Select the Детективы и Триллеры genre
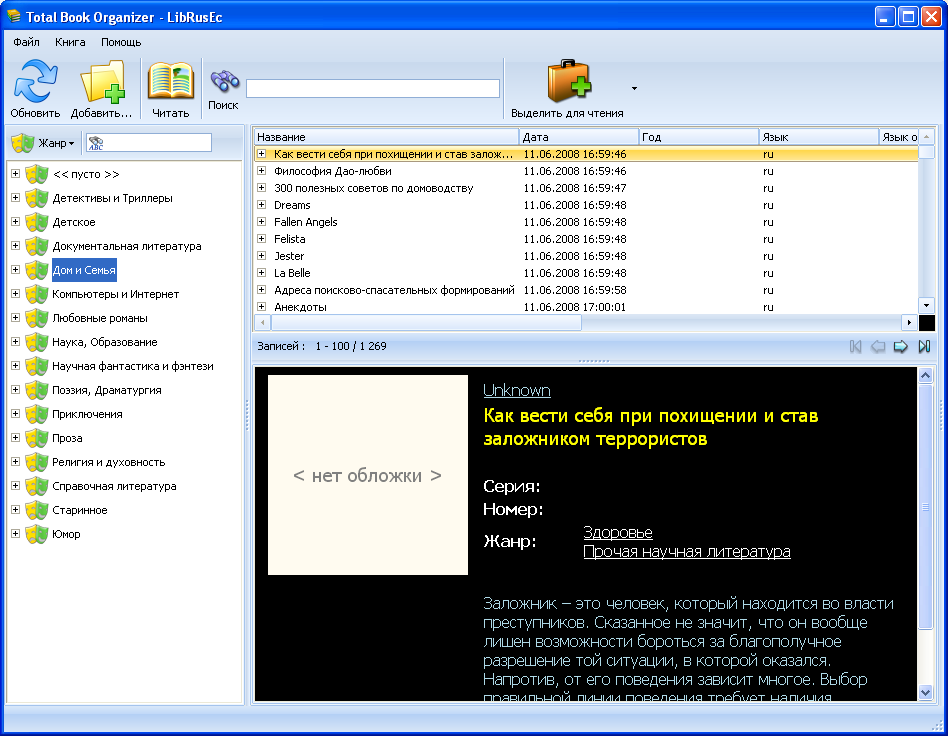 point(112,198)
